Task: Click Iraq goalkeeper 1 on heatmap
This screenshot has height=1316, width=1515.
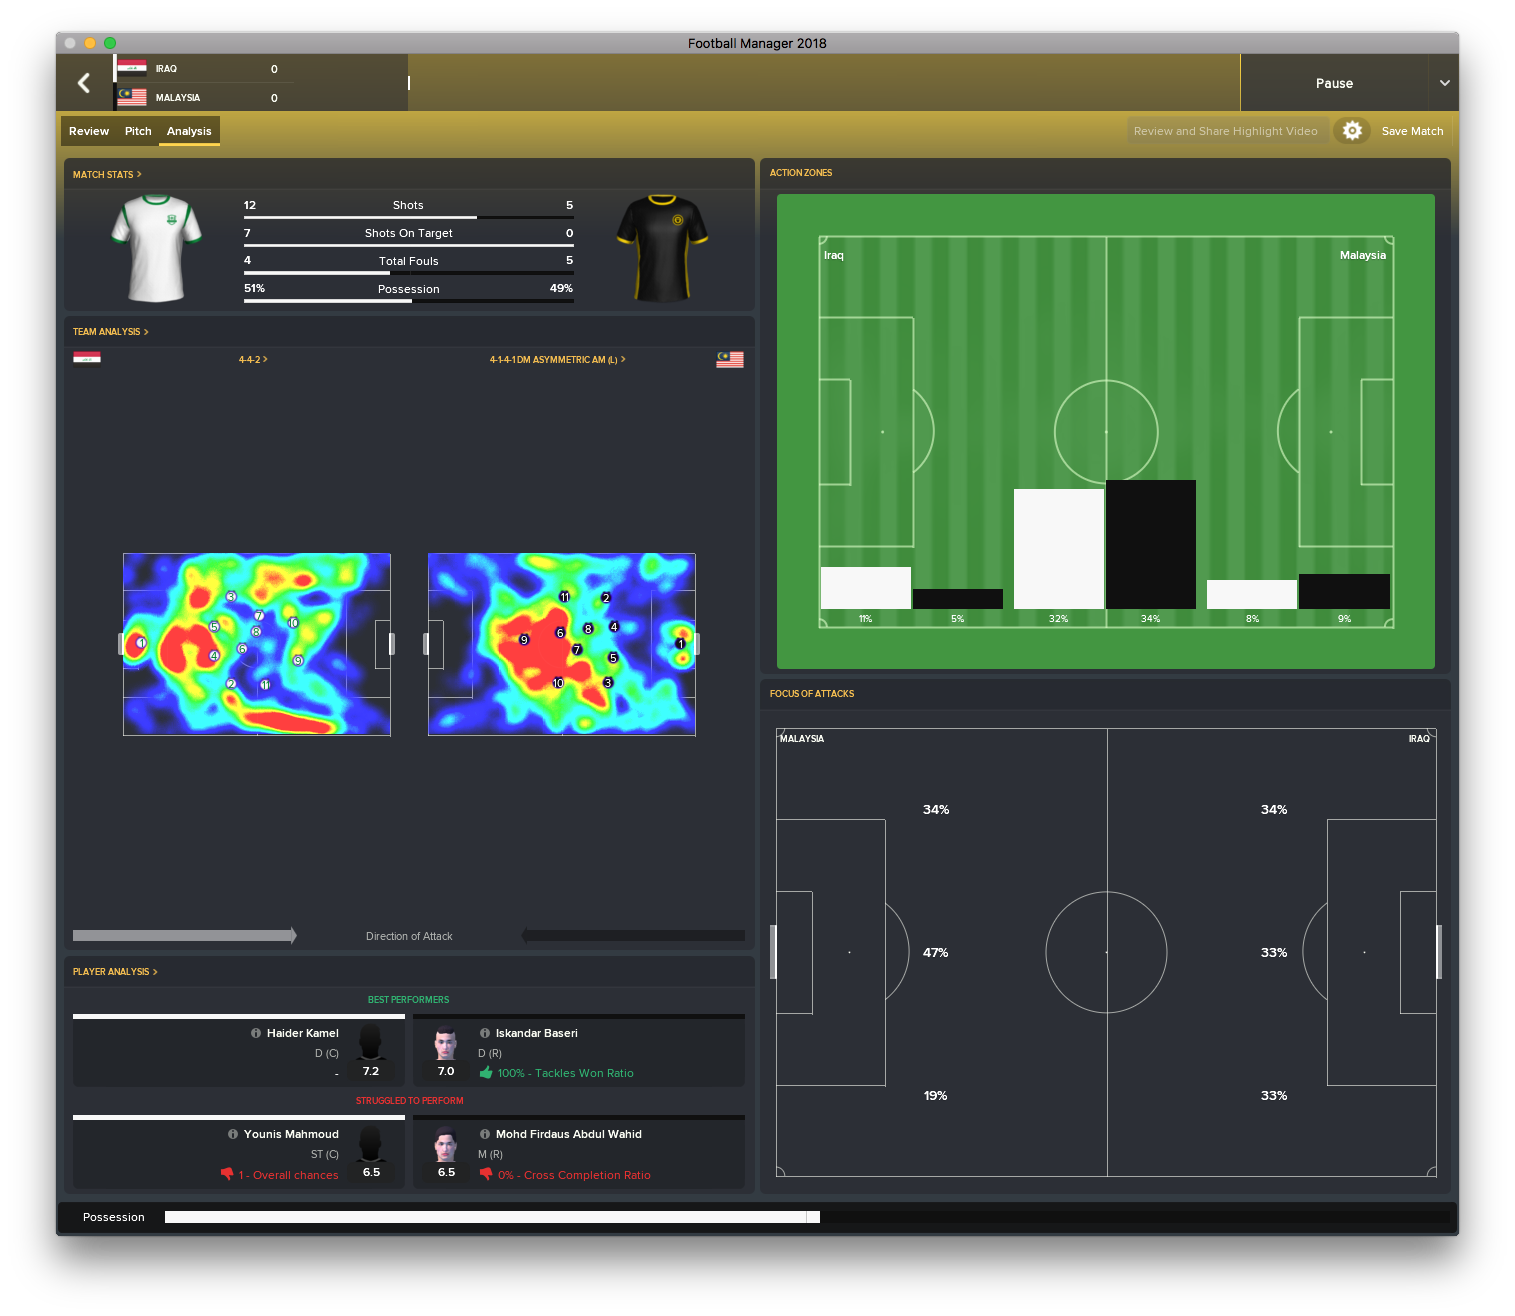Action: tap(141, 642)
